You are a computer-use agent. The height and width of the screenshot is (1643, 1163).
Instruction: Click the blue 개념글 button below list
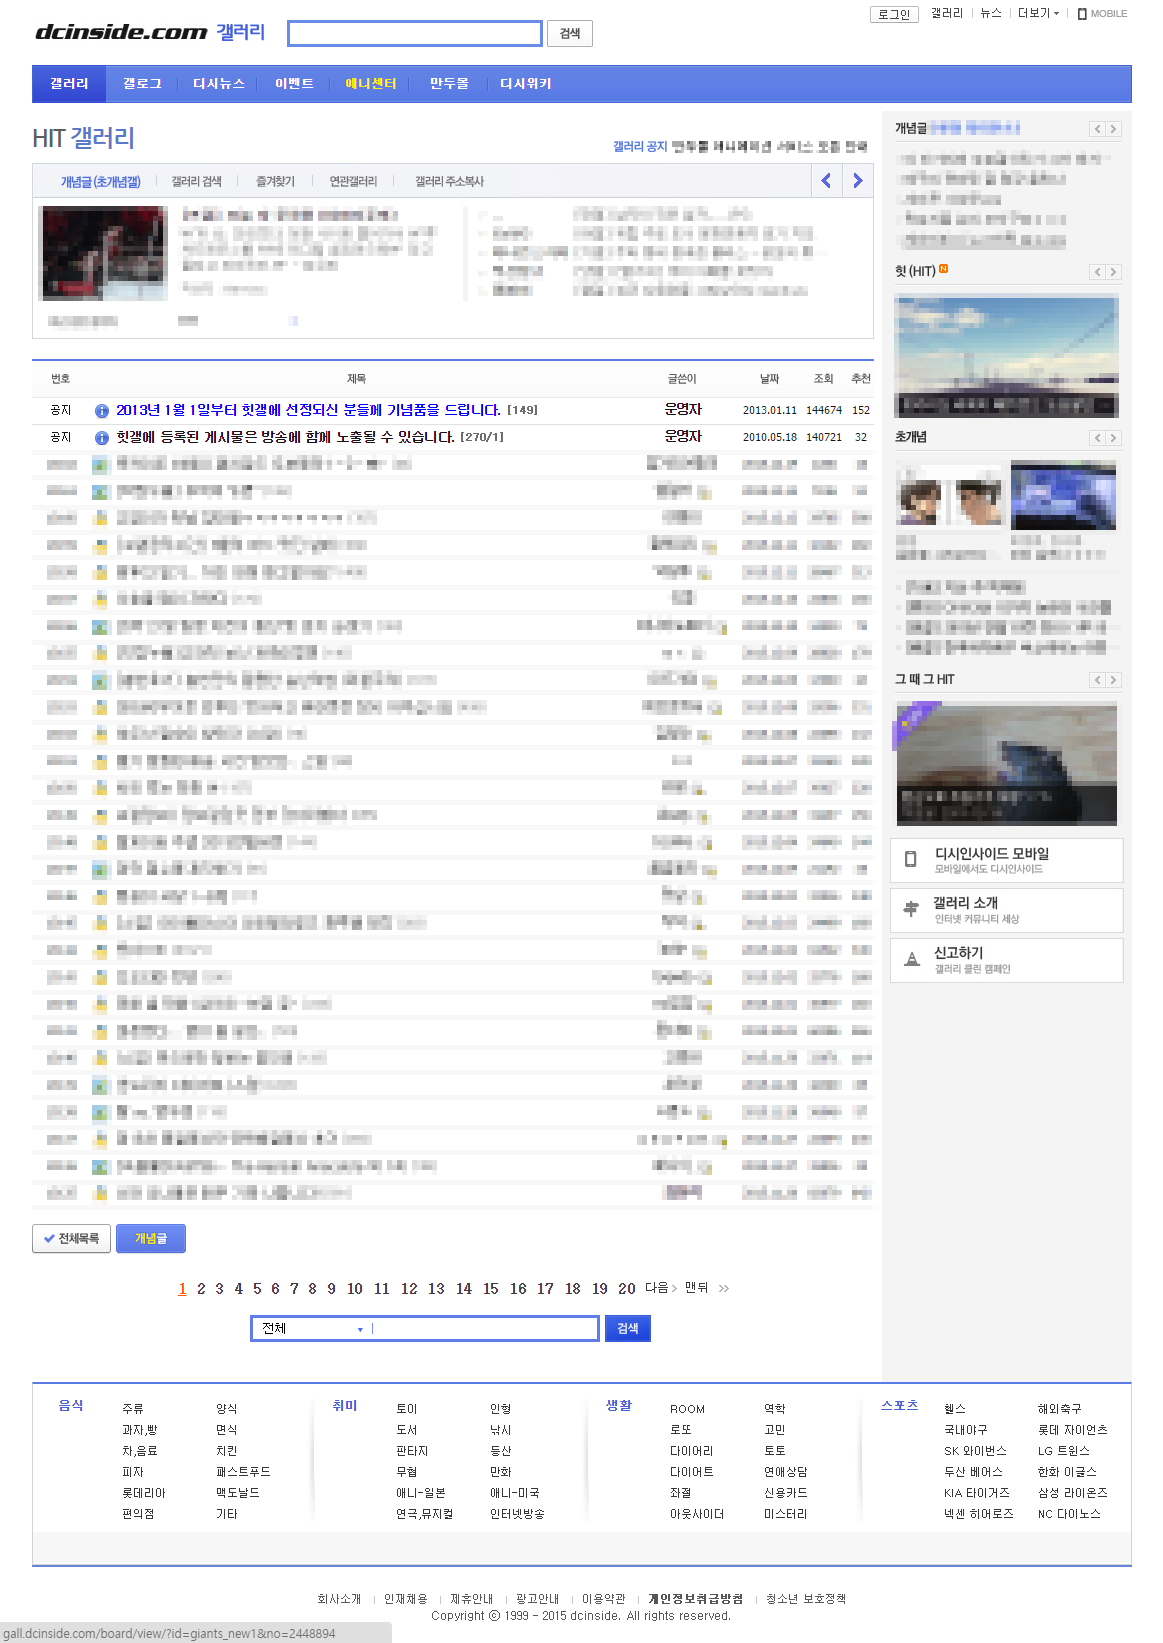pos(151,1238)
